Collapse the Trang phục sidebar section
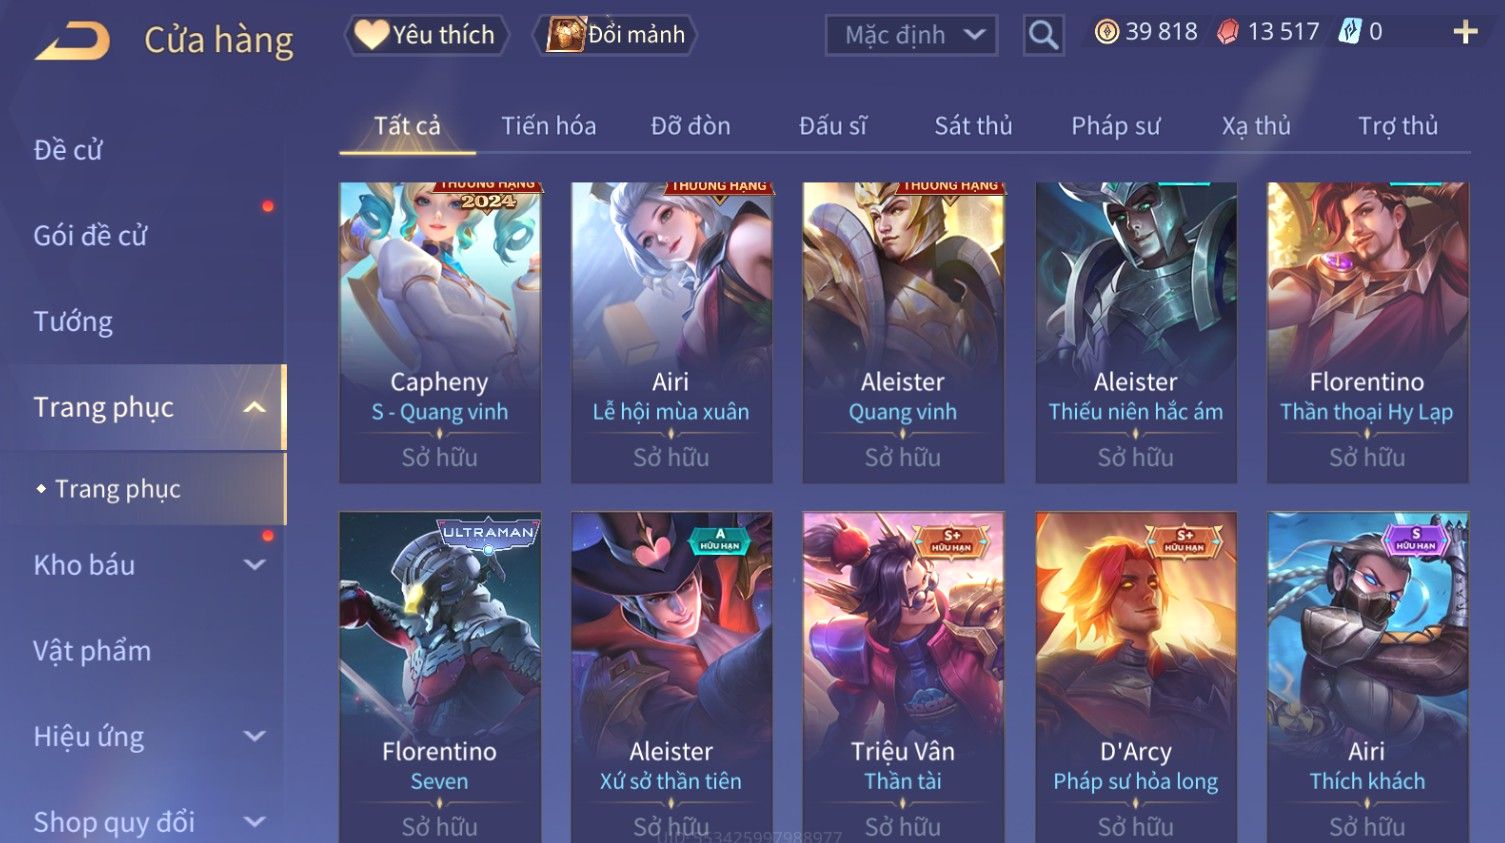 click(255, 407)
